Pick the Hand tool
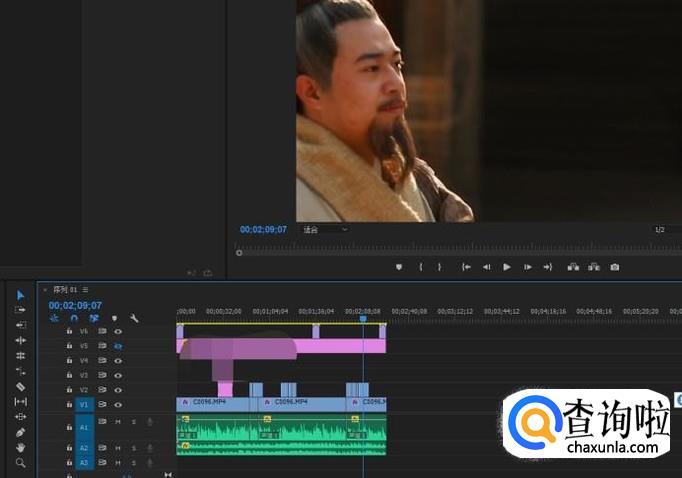The height and width of the screenshot is (478, 682). pos(21,447)
